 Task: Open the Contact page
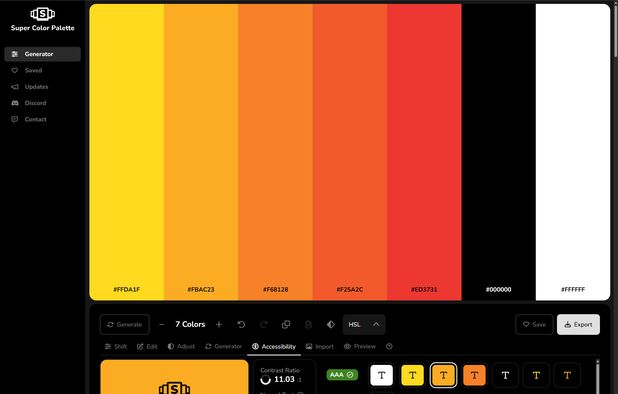pyautogui.click(x=43, y=119)
